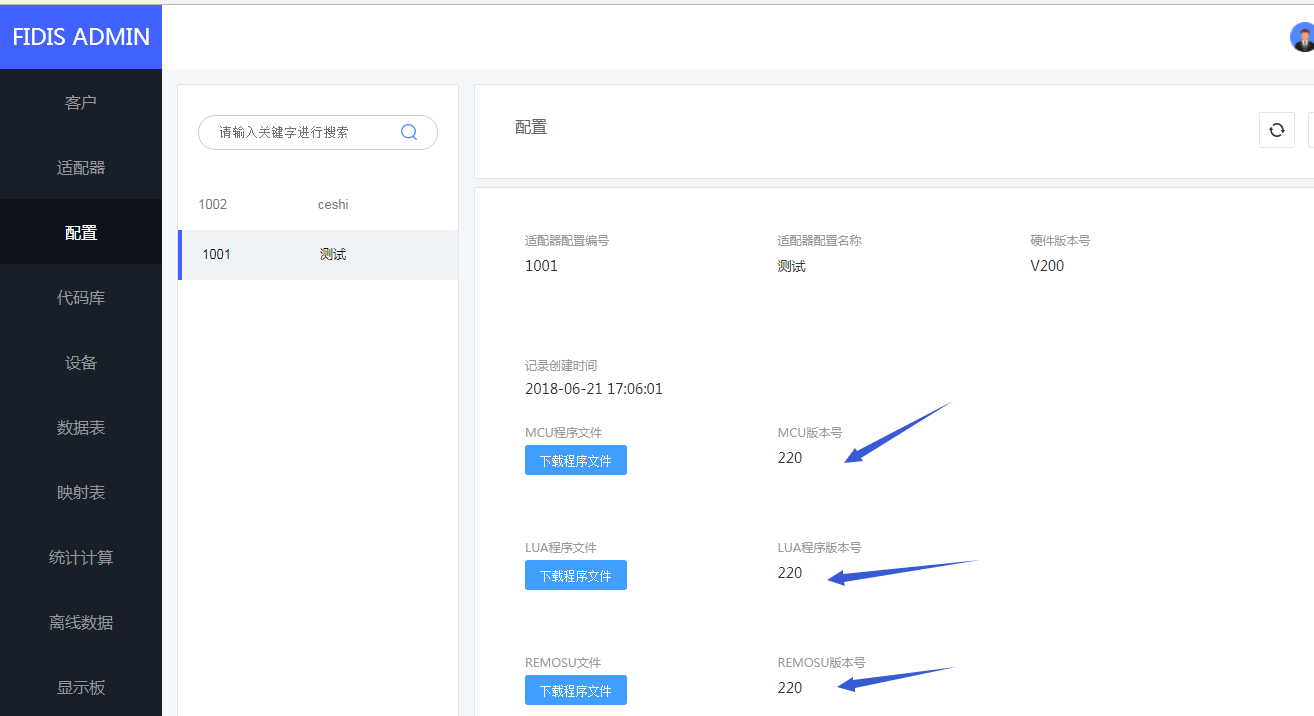The height and width of the screenshot is (716, 1314).
Task: Open the 客户 menu item
Action: pos(81,103)
